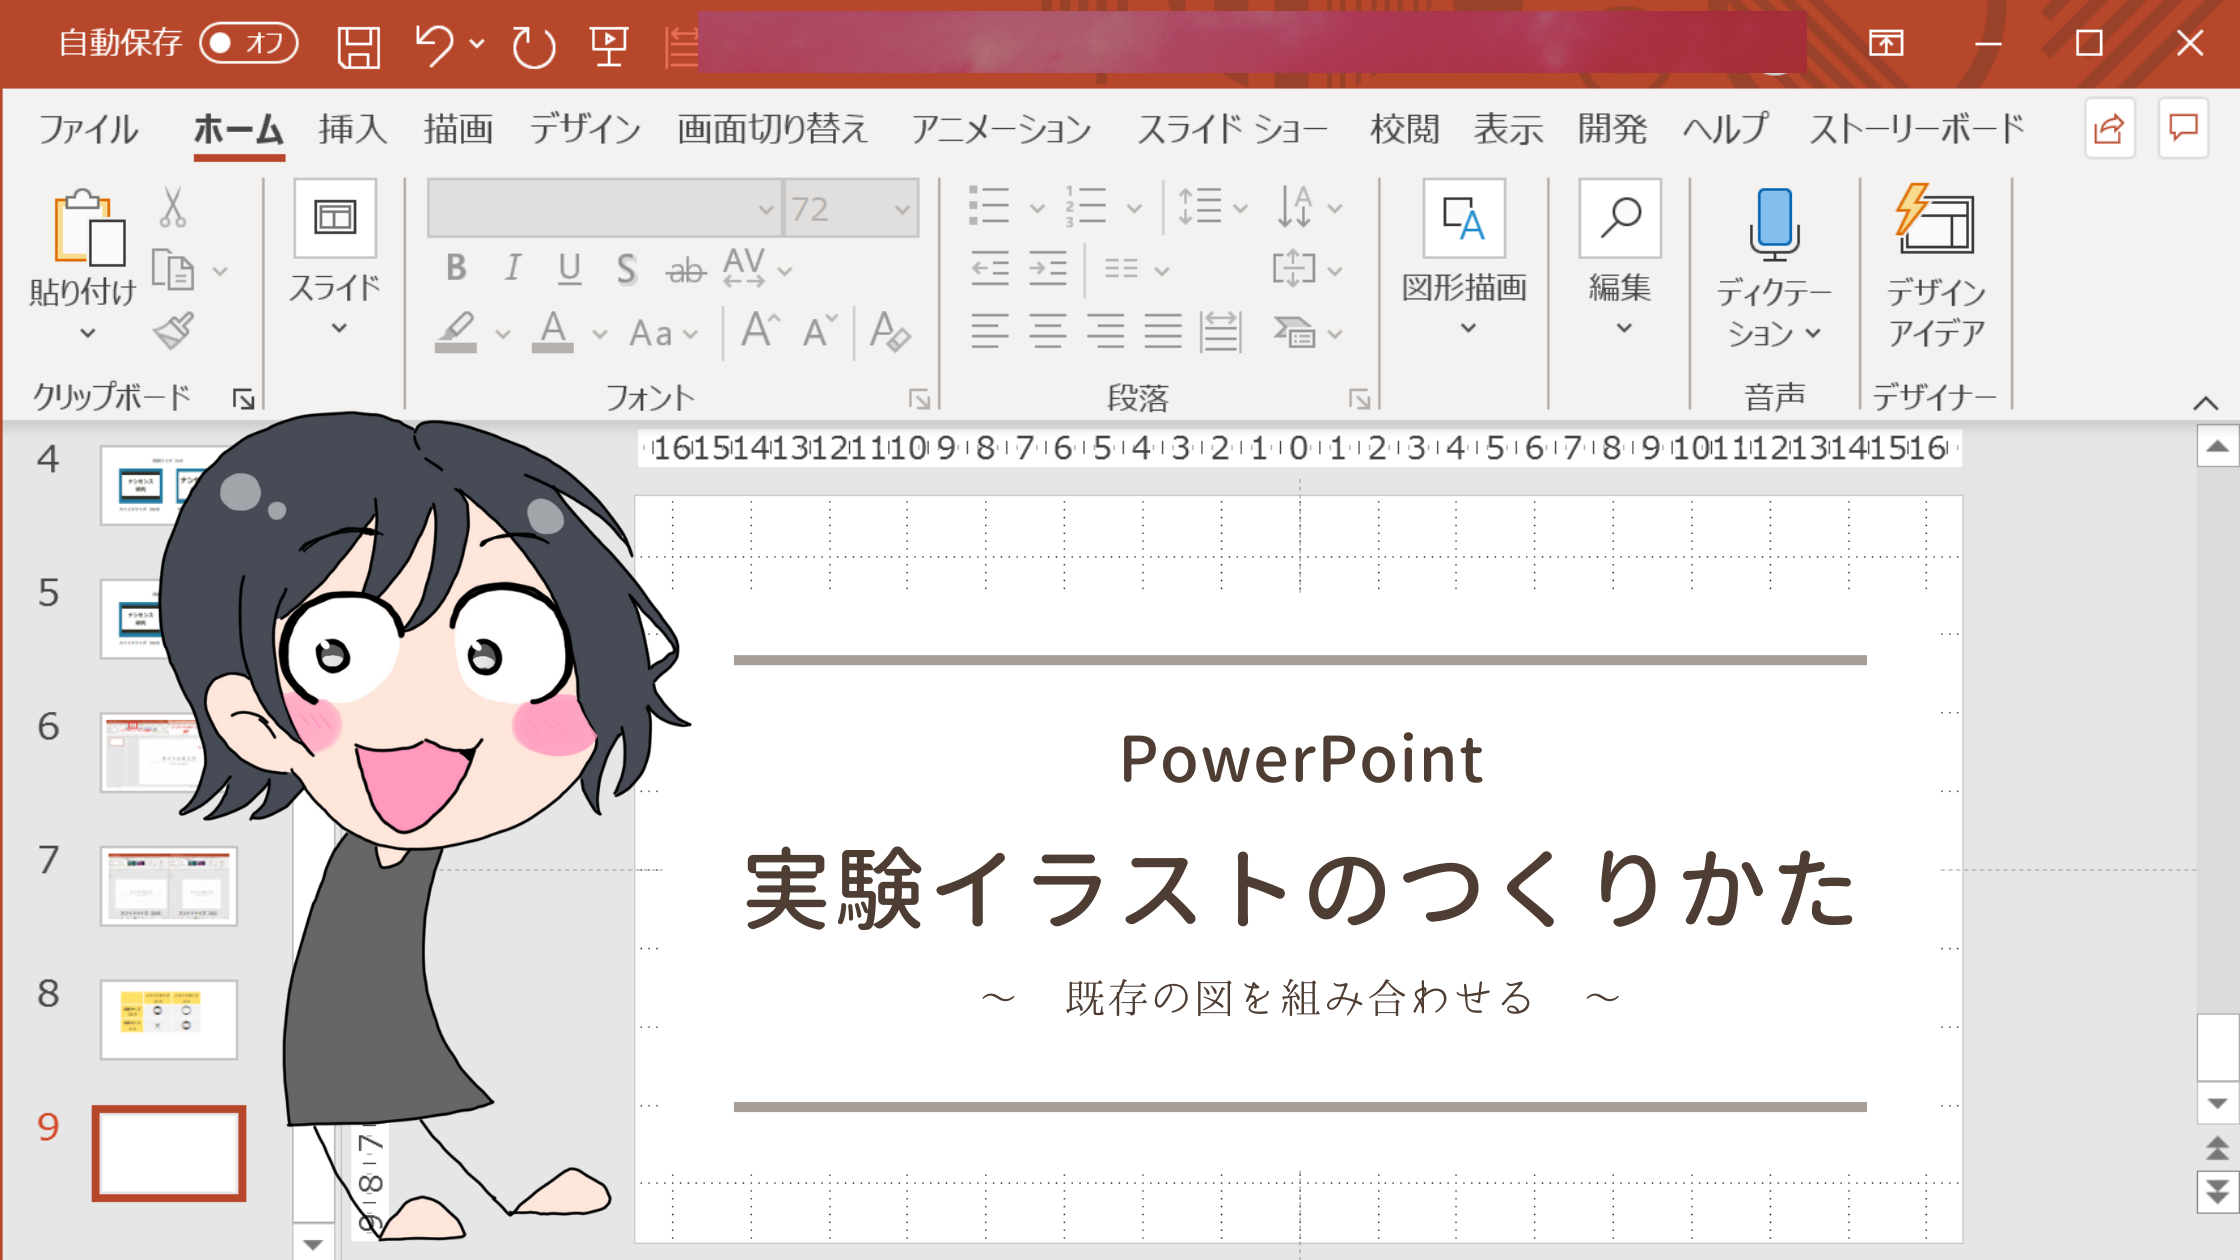Click the Save icon in the title bar

pos(358,46)
